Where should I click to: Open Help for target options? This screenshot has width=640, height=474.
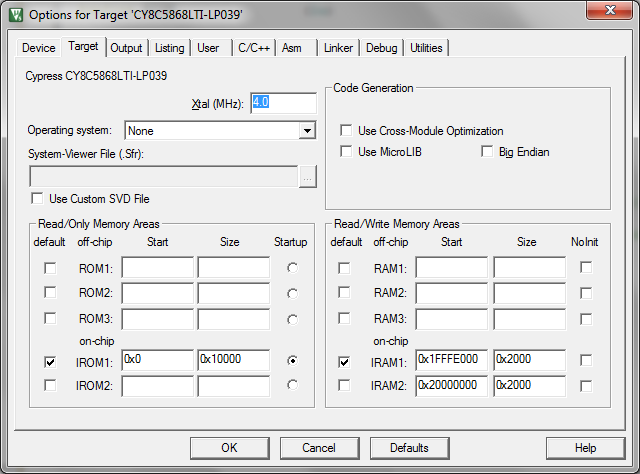pos(586,448)
